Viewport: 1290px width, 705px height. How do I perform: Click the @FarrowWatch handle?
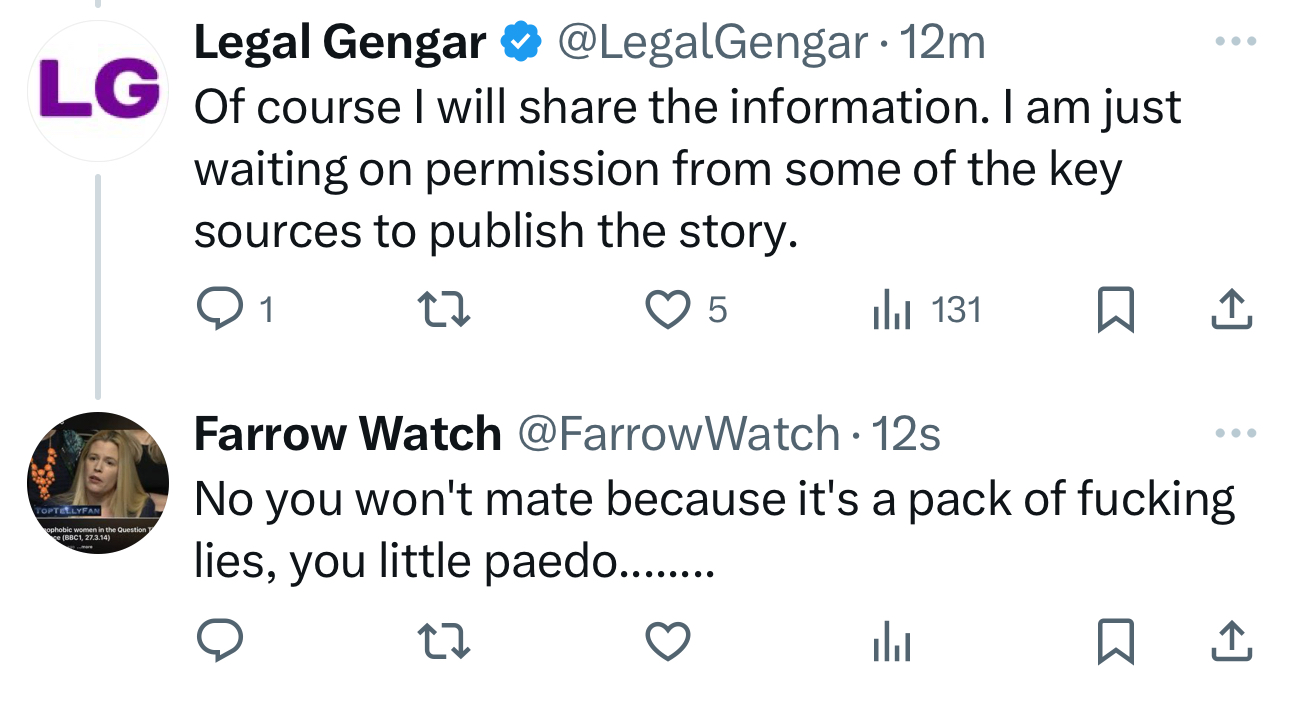(x=678, y=434)
